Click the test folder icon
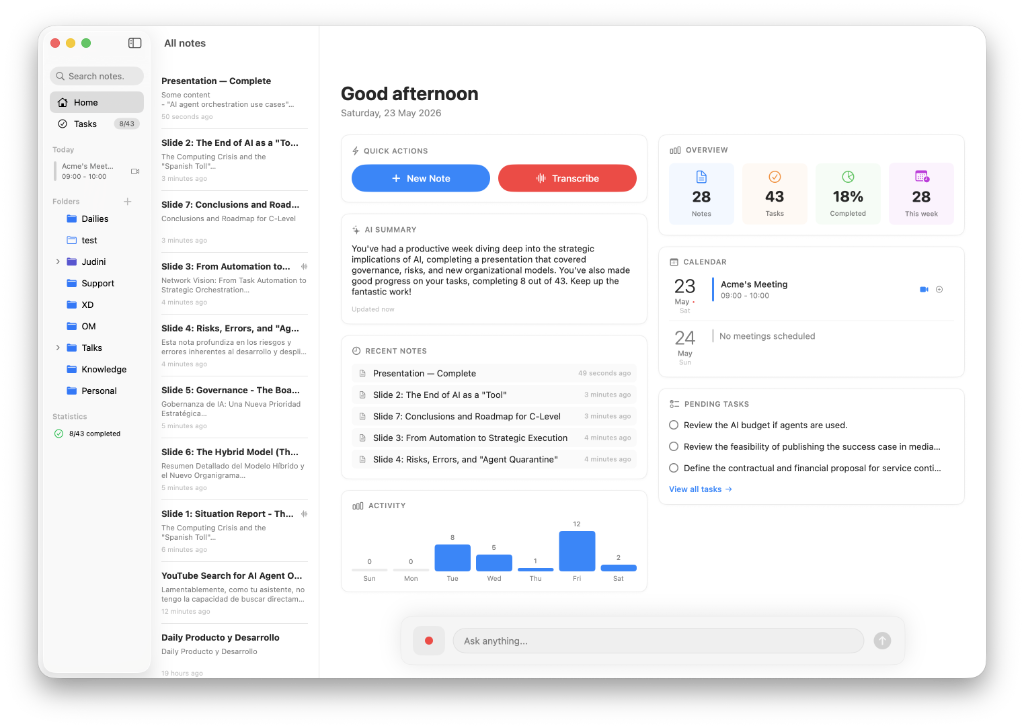 [x=72, y=240]
